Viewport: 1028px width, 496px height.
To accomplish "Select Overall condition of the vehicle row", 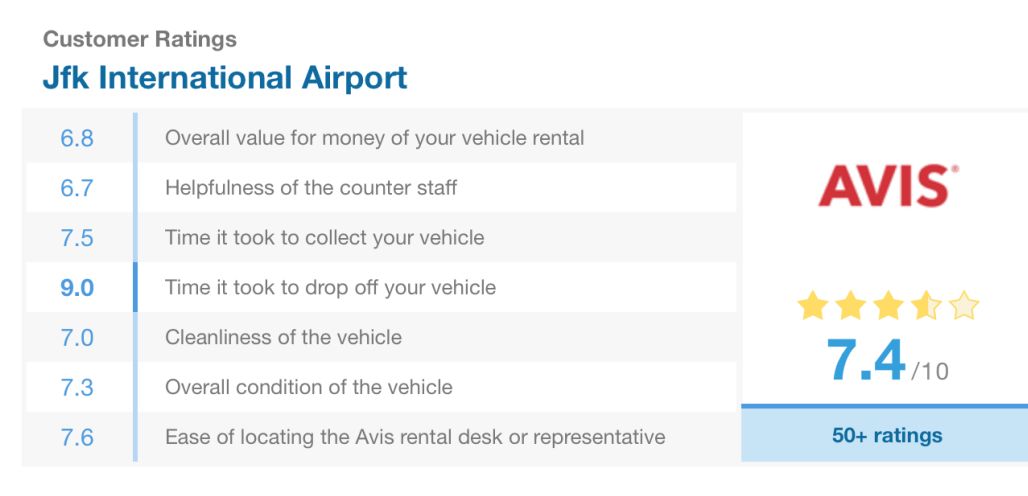I will tap(381, 387).
